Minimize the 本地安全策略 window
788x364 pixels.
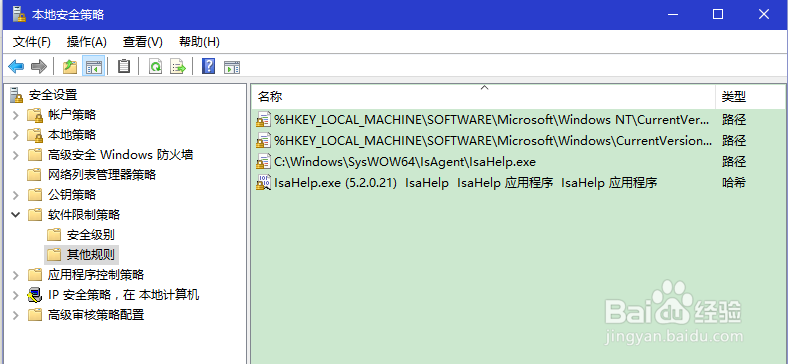point(672,15)
